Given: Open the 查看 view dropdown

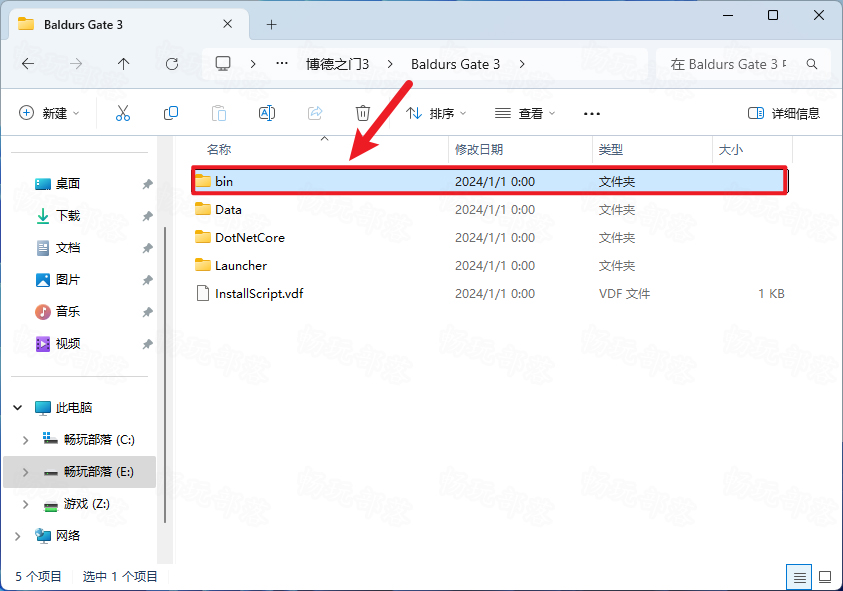Looking at the screenshot, I should pyautogui.click(x=525, y=113).
